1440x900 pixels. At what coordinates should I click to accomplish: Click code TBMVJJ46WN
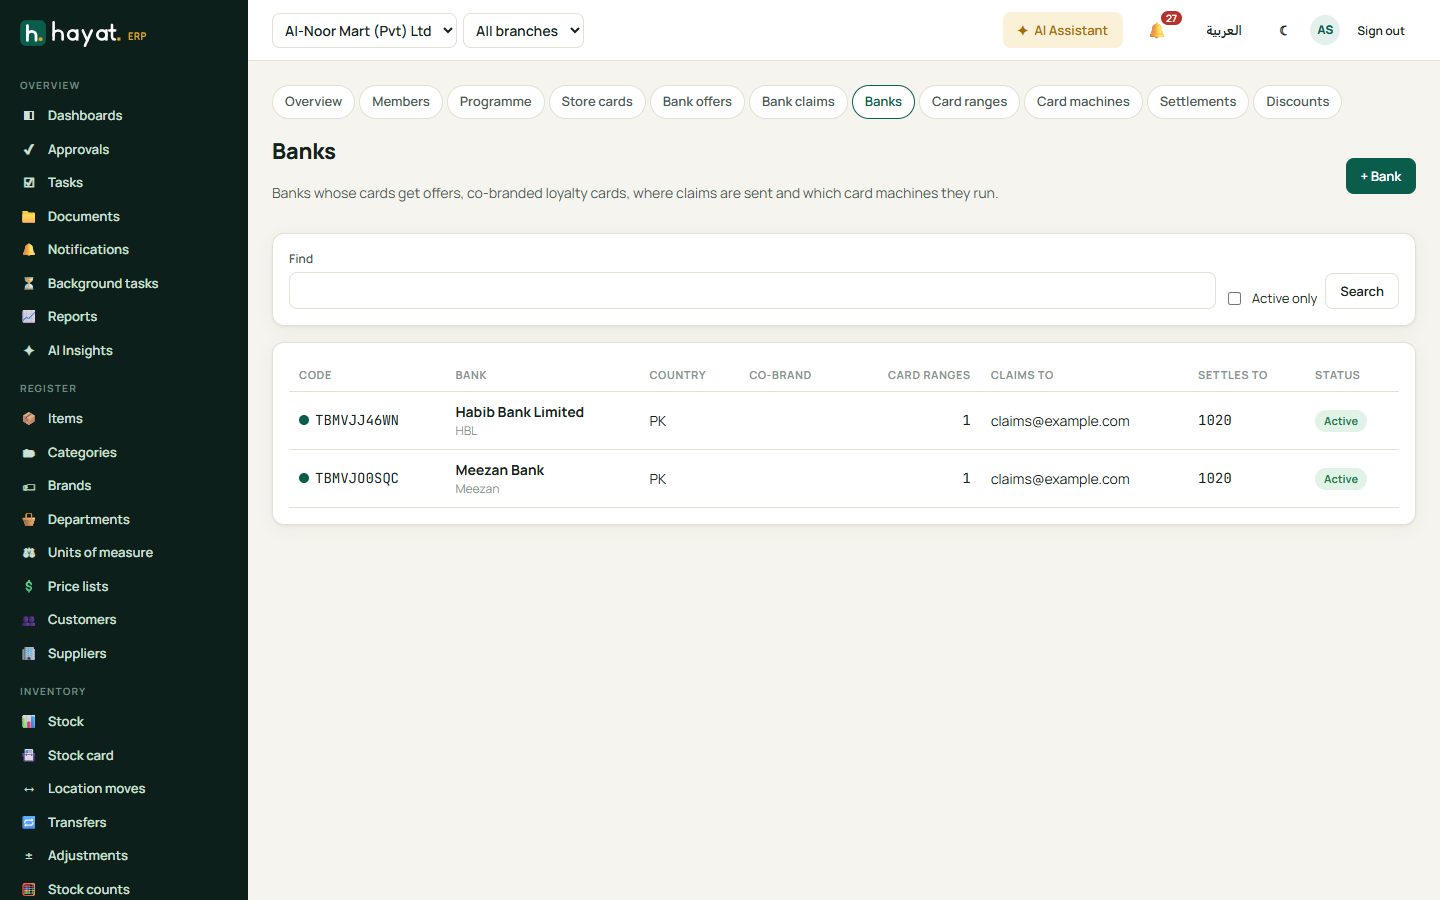(357, 421)
